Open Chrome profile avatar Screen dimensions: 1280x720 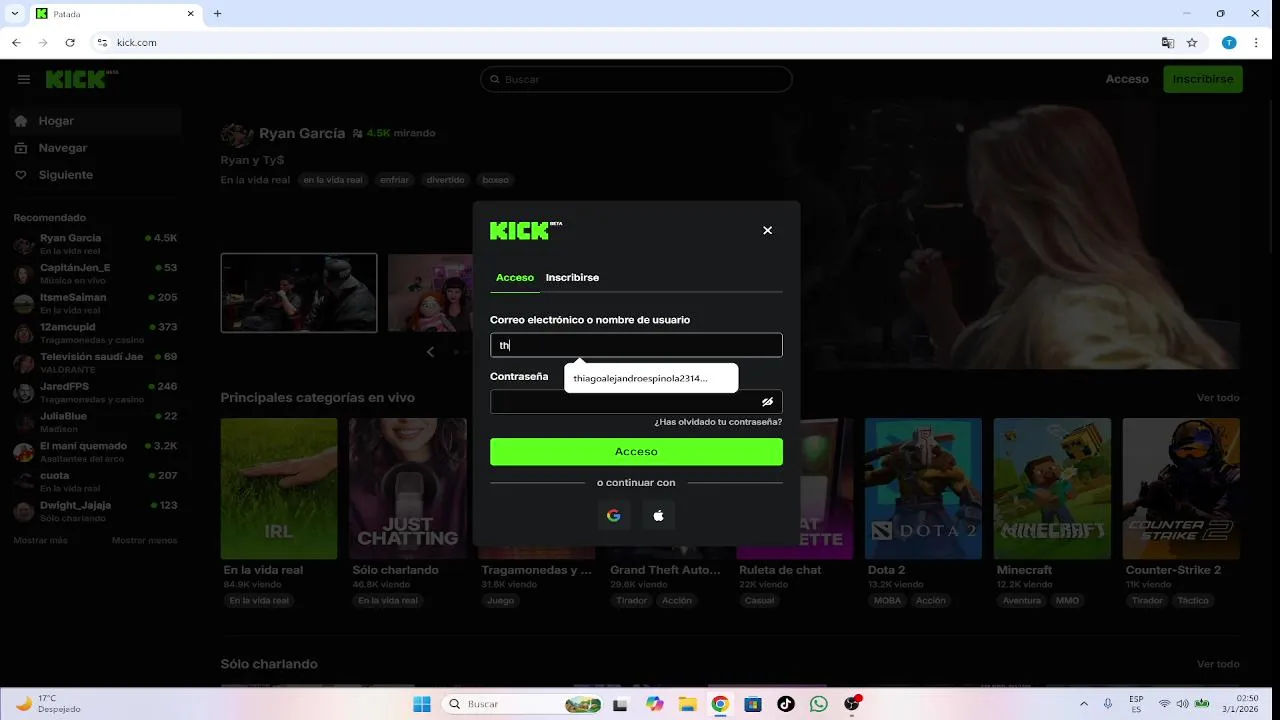[1229, 43]
